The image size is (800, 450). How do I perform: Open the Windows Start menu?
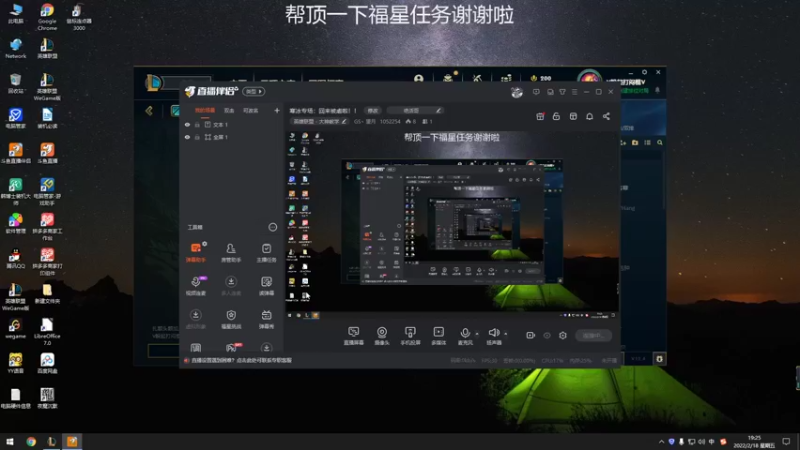point(10,441)
